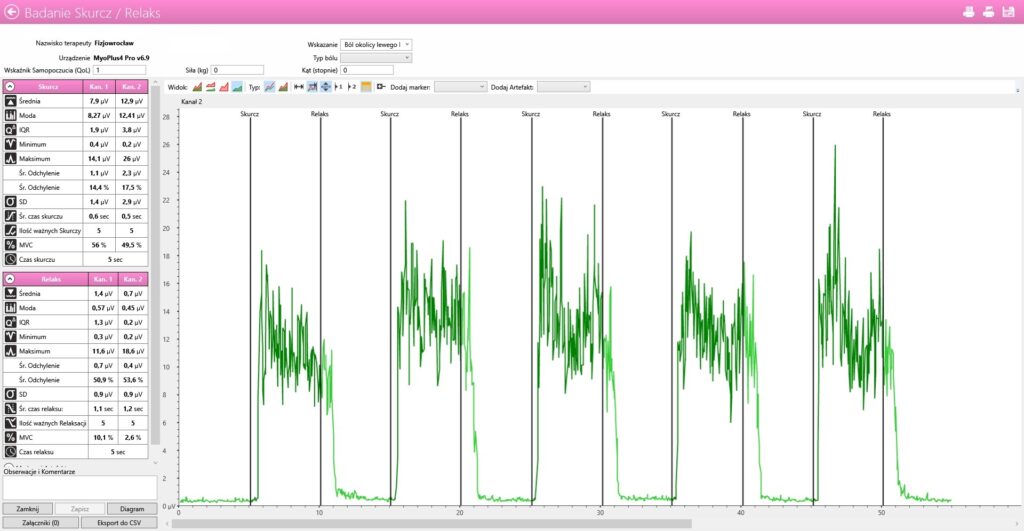Screen dimensions: 1024x531
Task: Toggle channel 1 marker button
Action: tap(339, 87)
